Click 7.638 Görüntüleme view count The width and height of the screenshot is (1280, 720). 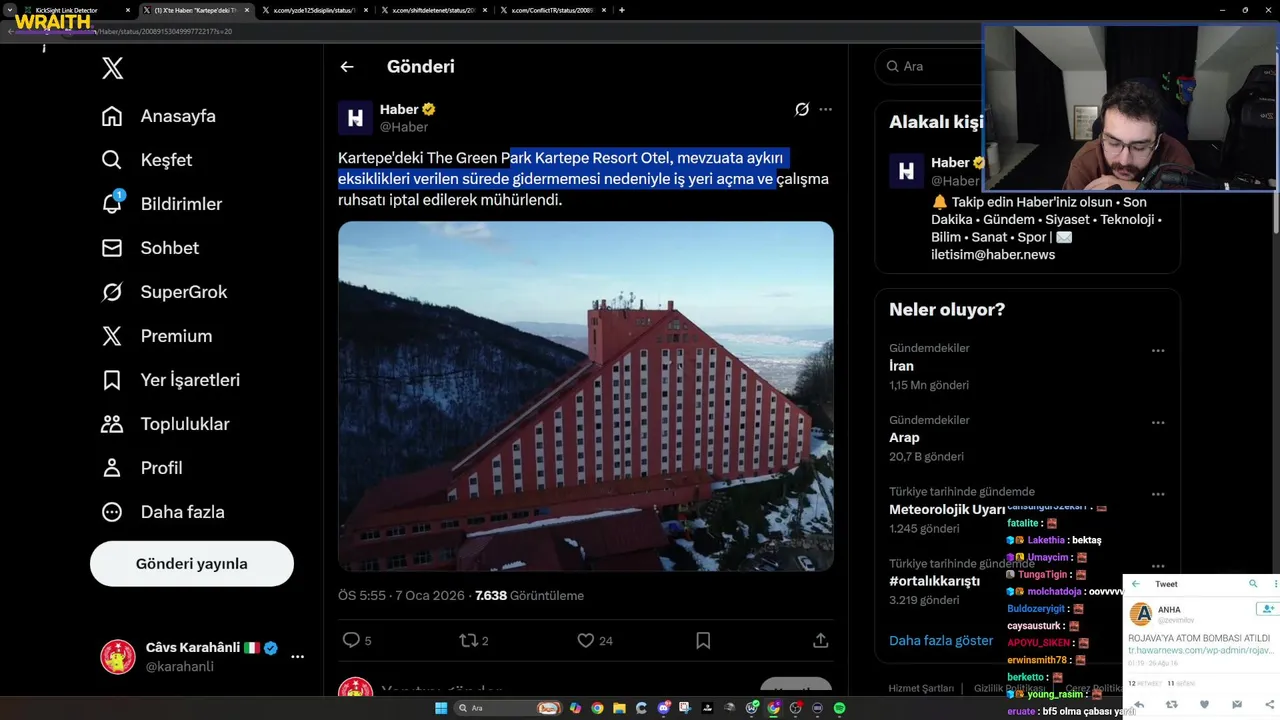pos(529,595)
